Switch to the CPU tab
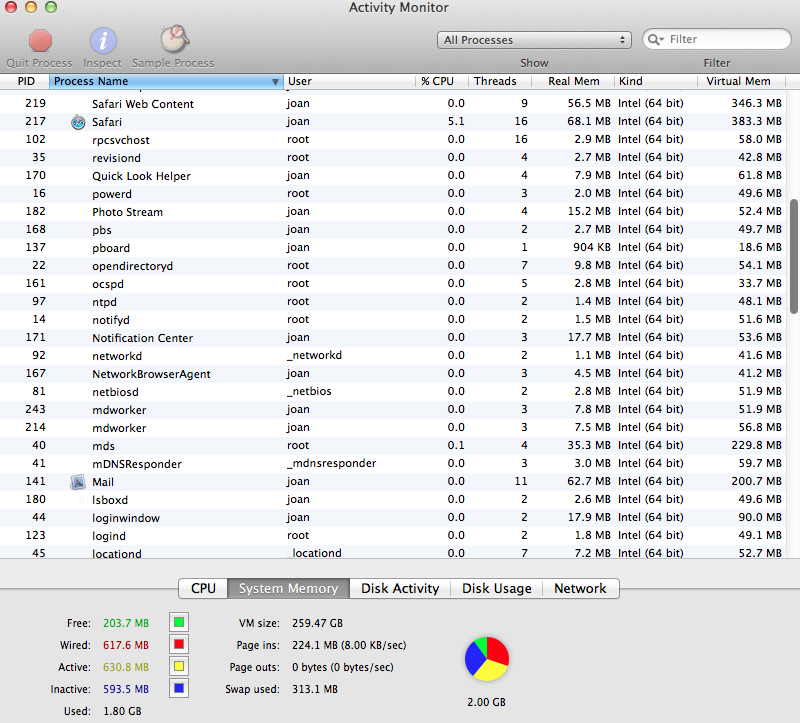Screen dimensions: 800x723 click(x=203, y=588)
